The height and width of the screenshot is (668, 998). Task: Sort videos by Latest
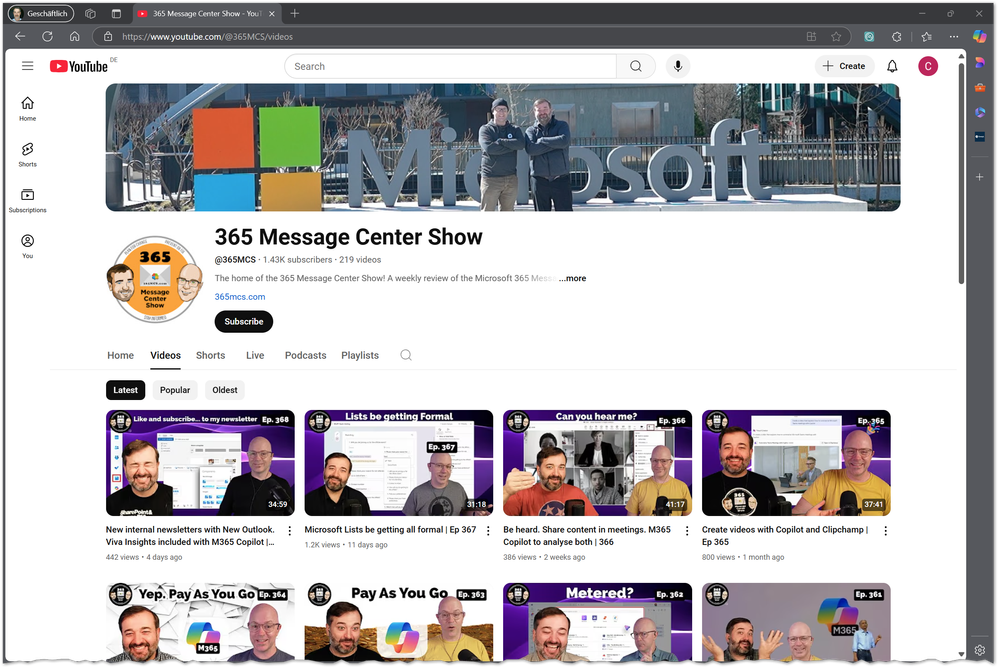[x=125, y=390]
